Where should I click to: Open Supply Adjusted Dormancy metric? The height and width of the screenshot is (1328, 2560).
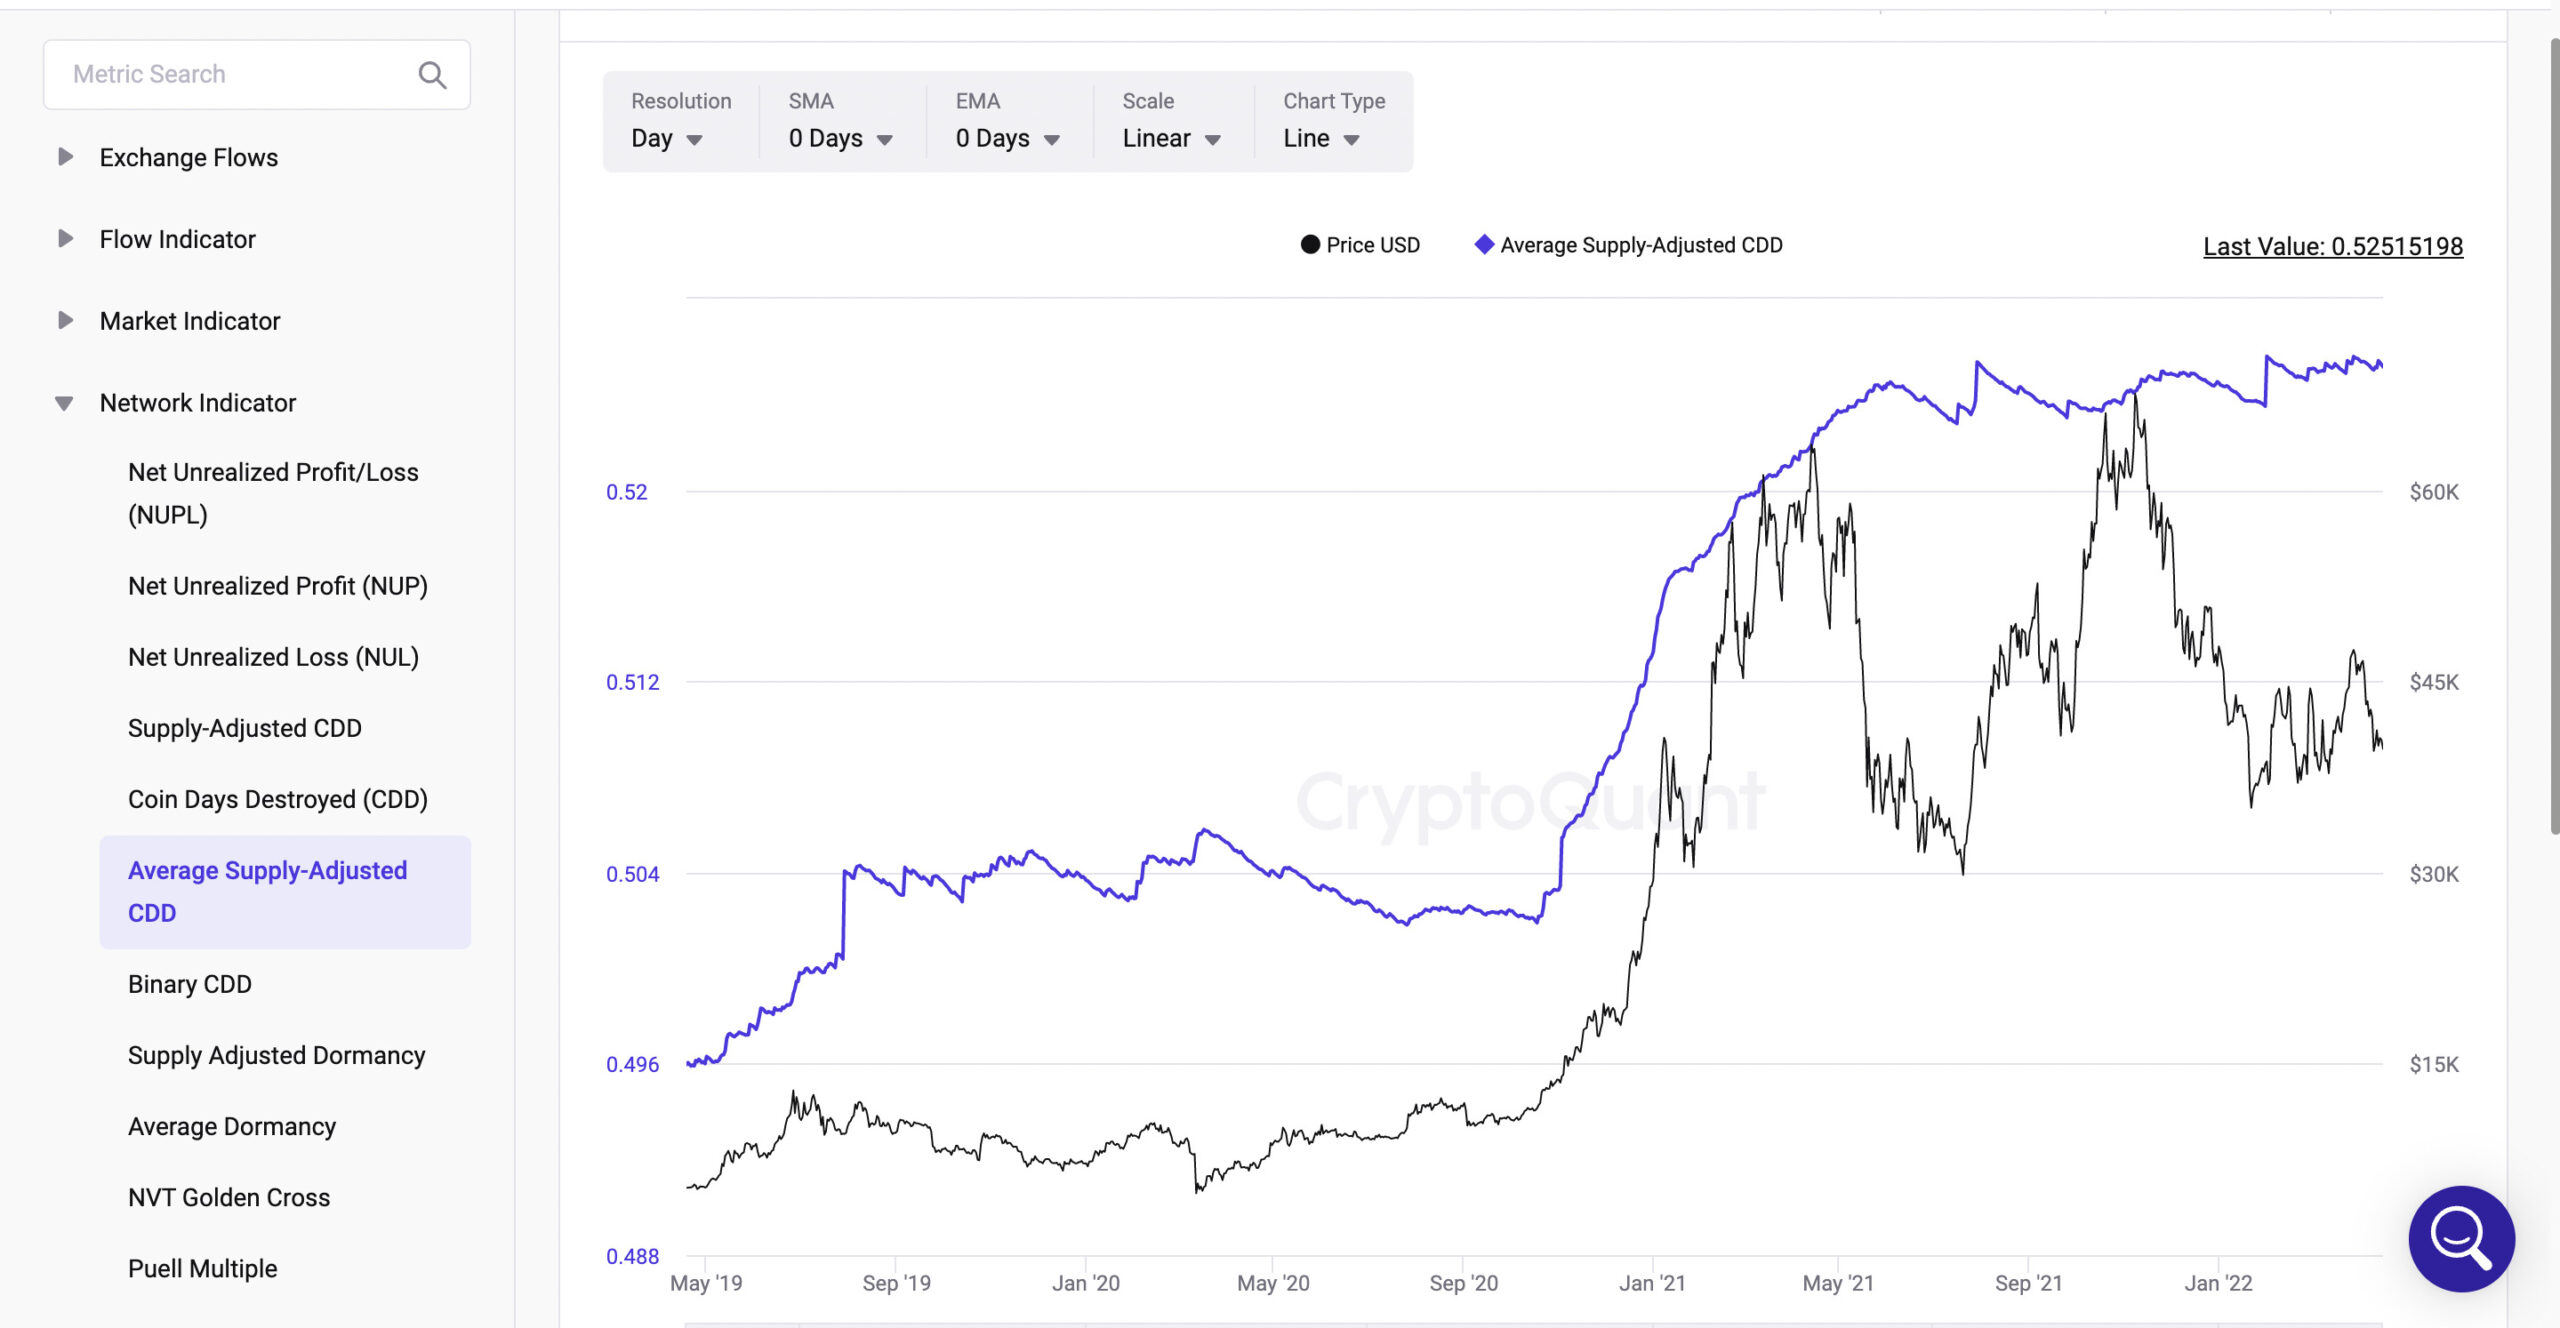coord(276,1055)
